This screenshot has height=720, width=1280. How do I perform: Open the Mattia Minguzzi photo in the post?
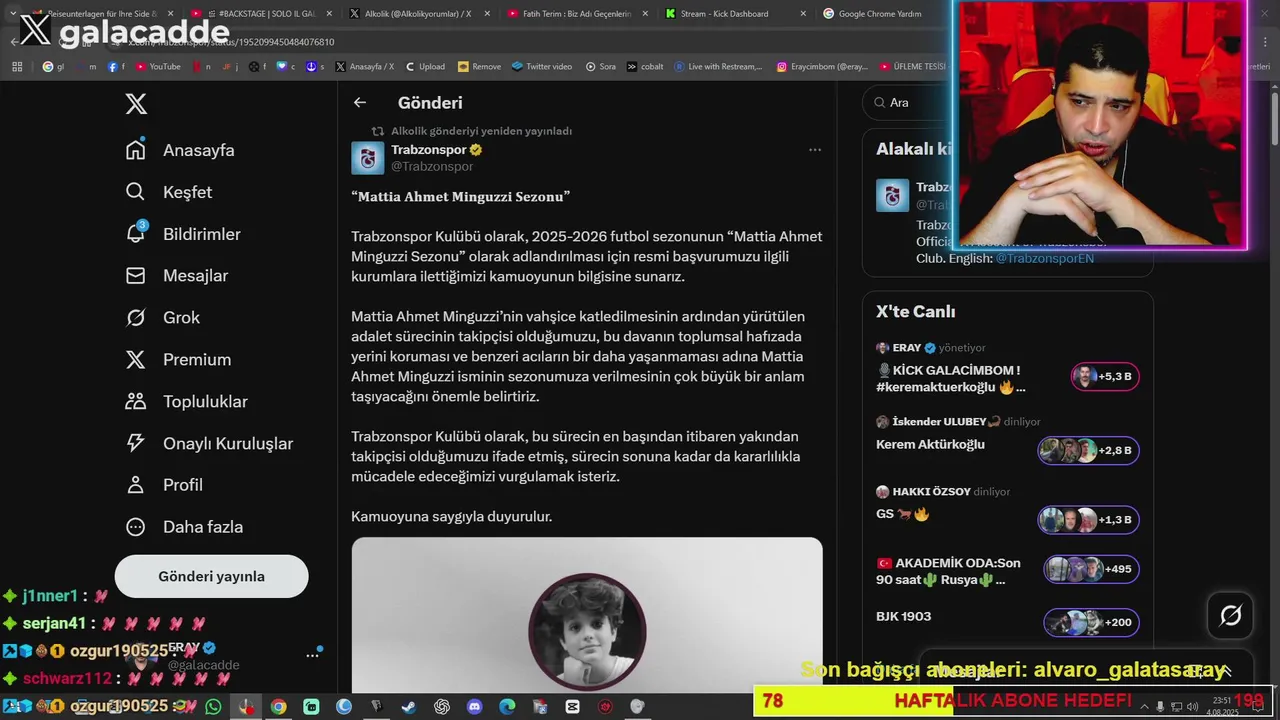click(x=587, y=616)
